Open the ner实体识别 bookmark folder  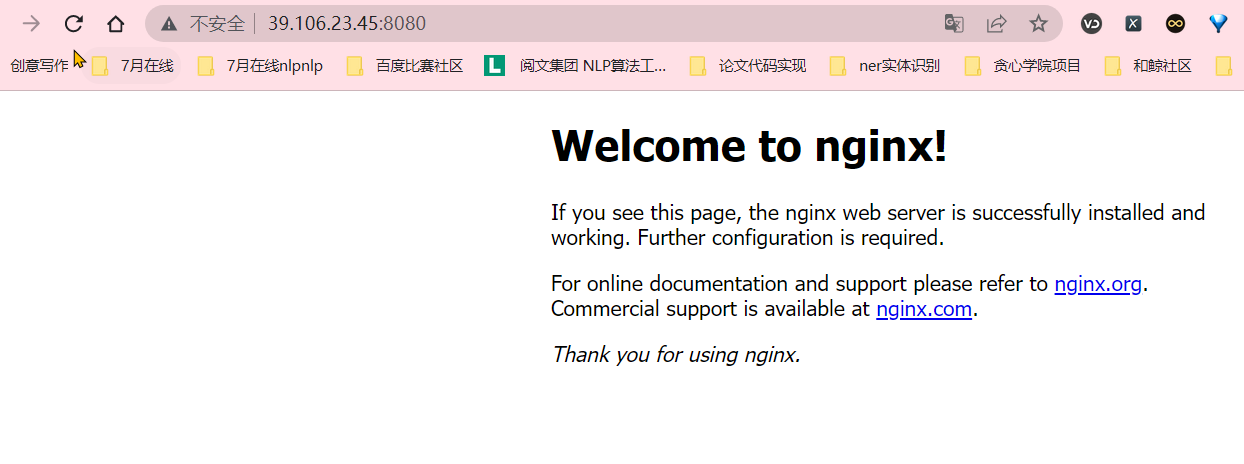click(886, 66)
